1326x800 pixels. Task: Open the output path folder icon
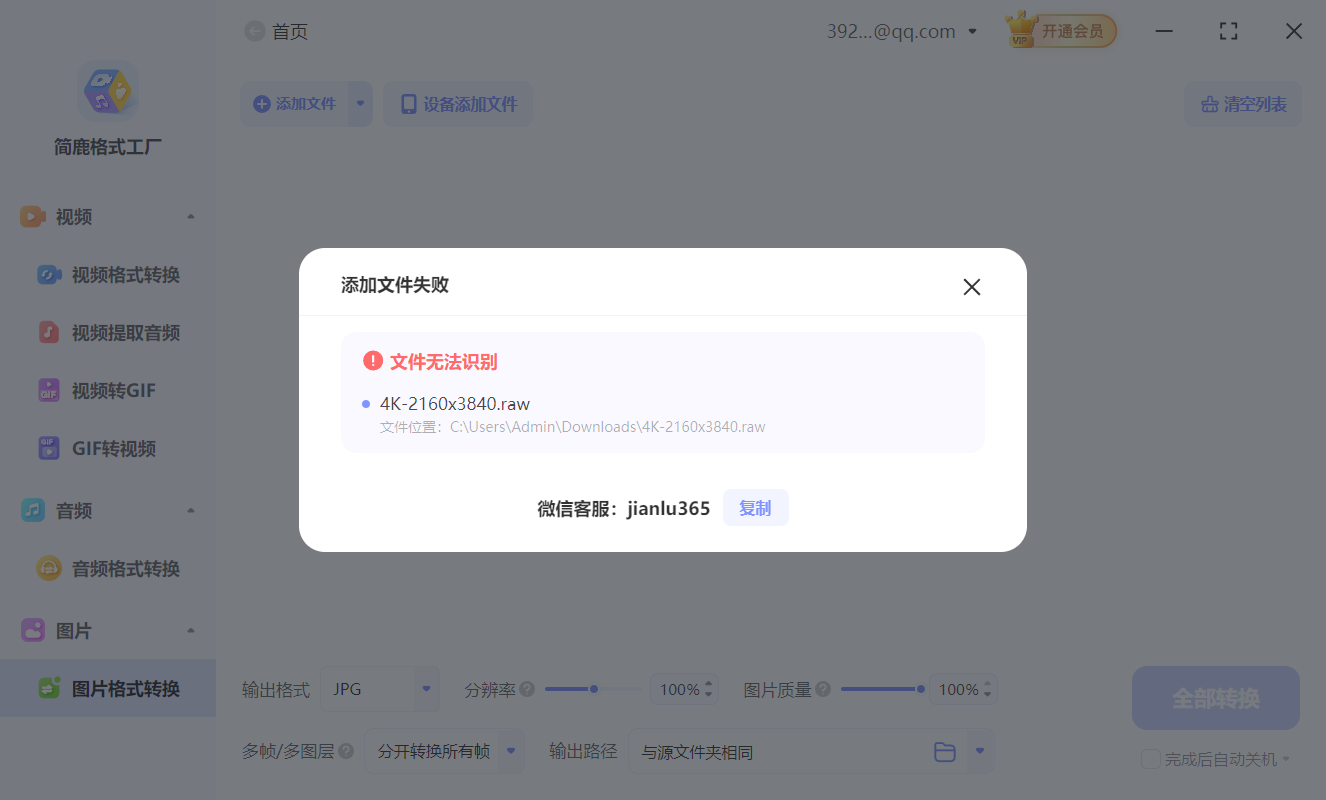pos(945,751)
